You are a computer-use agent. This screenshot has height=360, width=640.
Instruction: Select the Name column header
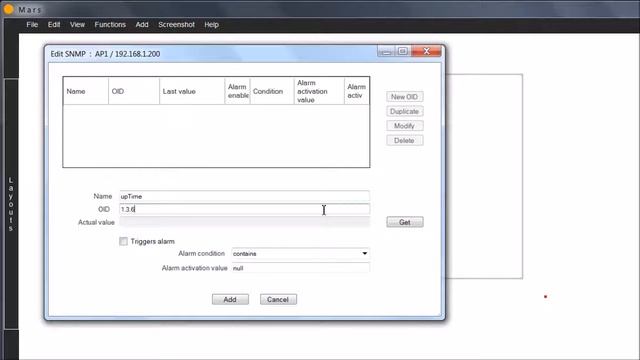[x=86, y=91]
